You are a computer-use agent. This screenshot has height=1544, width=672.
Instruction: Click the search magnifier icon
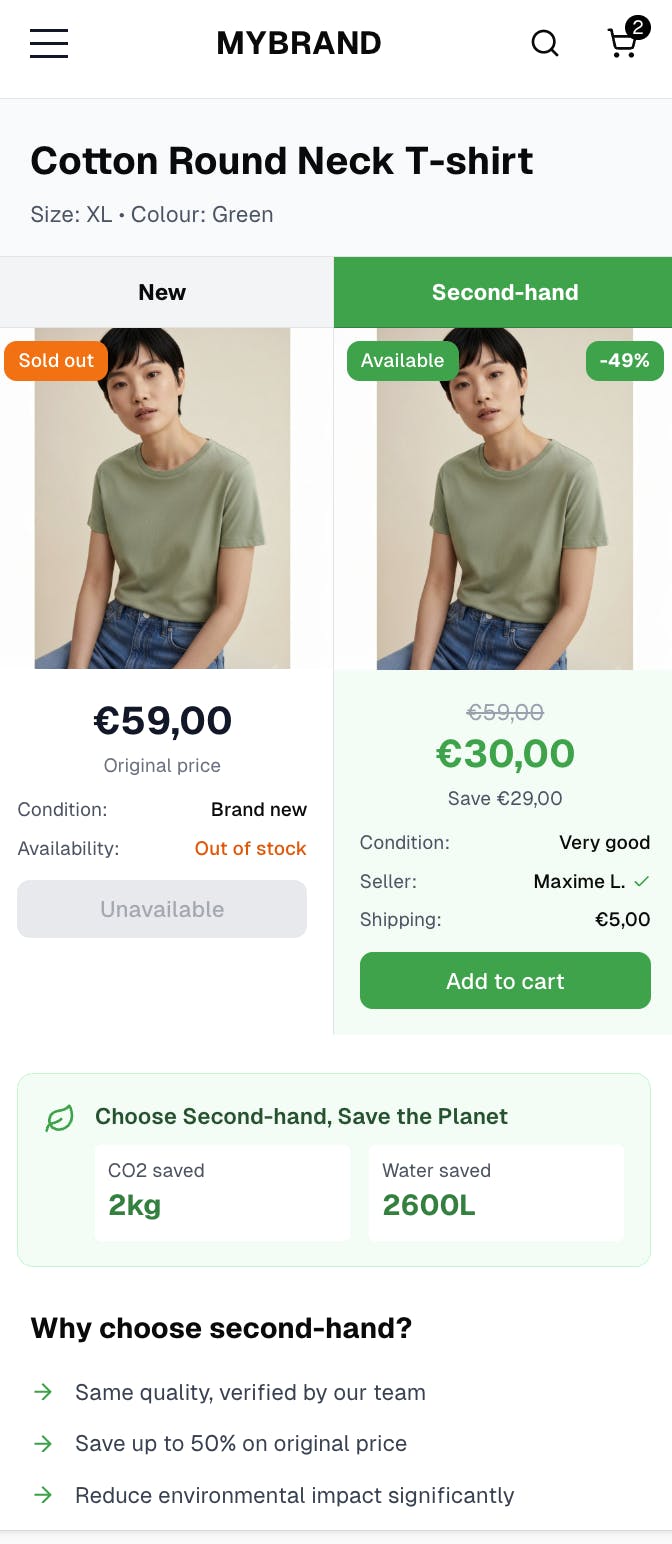pos(544,43)
